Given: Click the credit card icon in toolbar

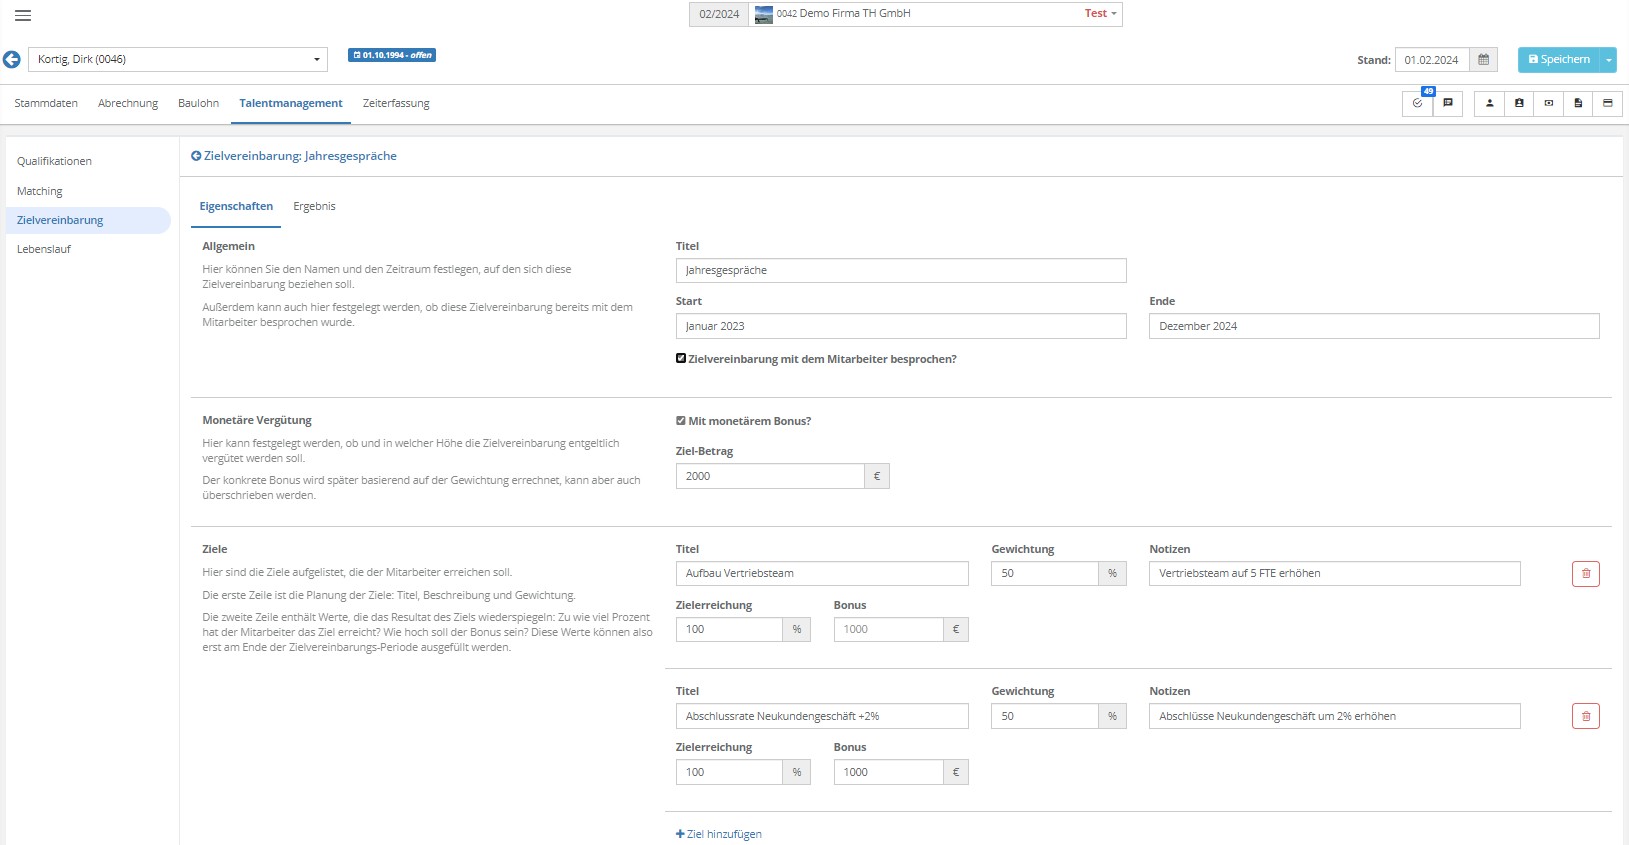Looking at the screenshot, I should click(1607, 103).
